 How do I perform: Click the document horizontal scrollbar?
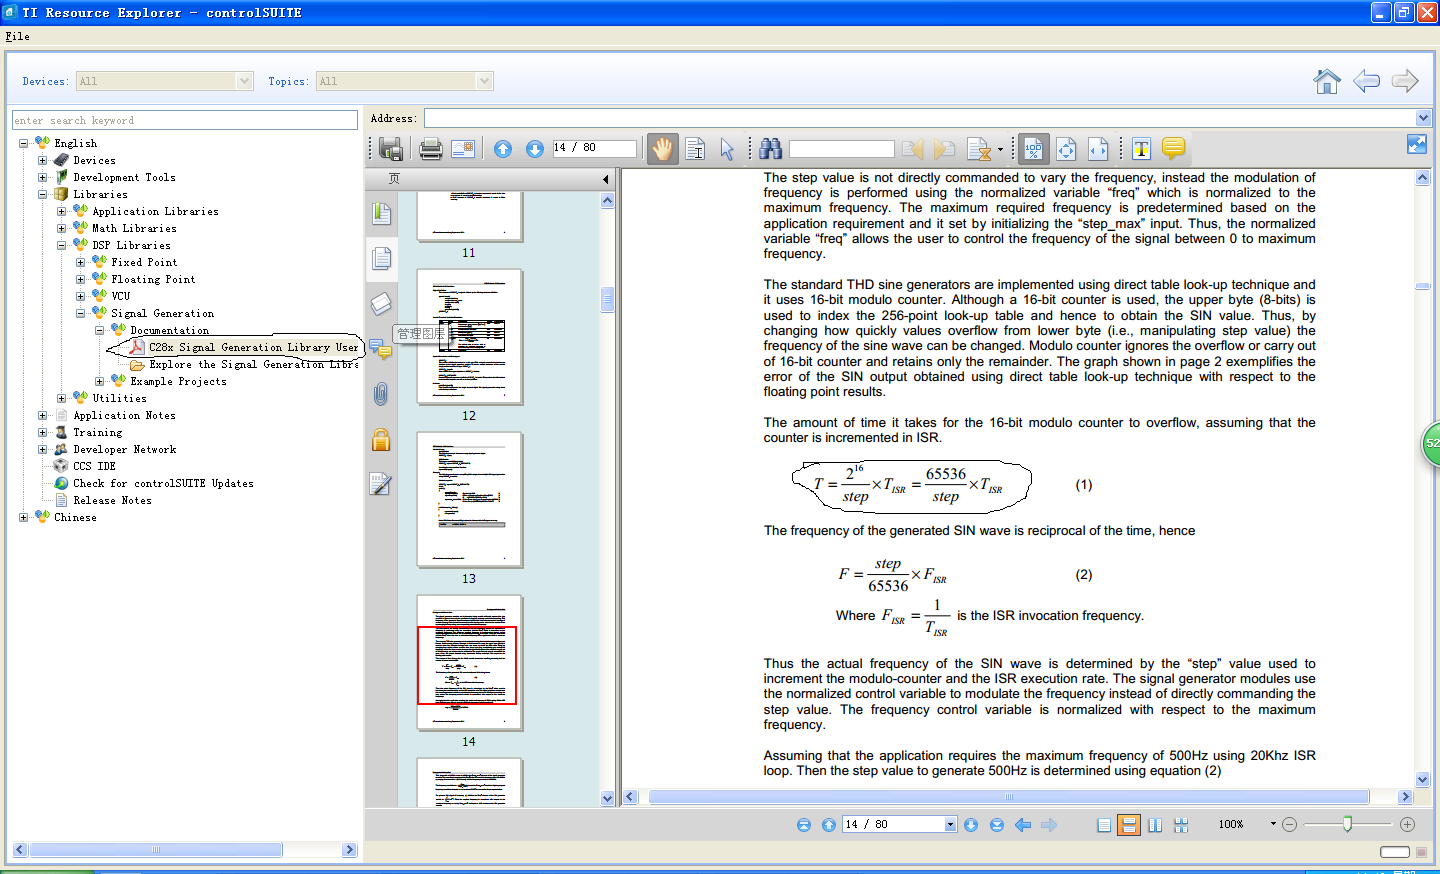(1009, 797)
